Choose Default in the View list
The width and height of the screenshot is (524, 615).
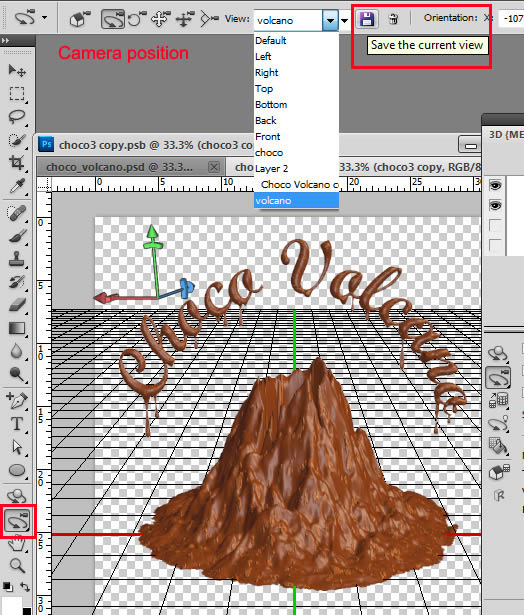coord(296,40)
